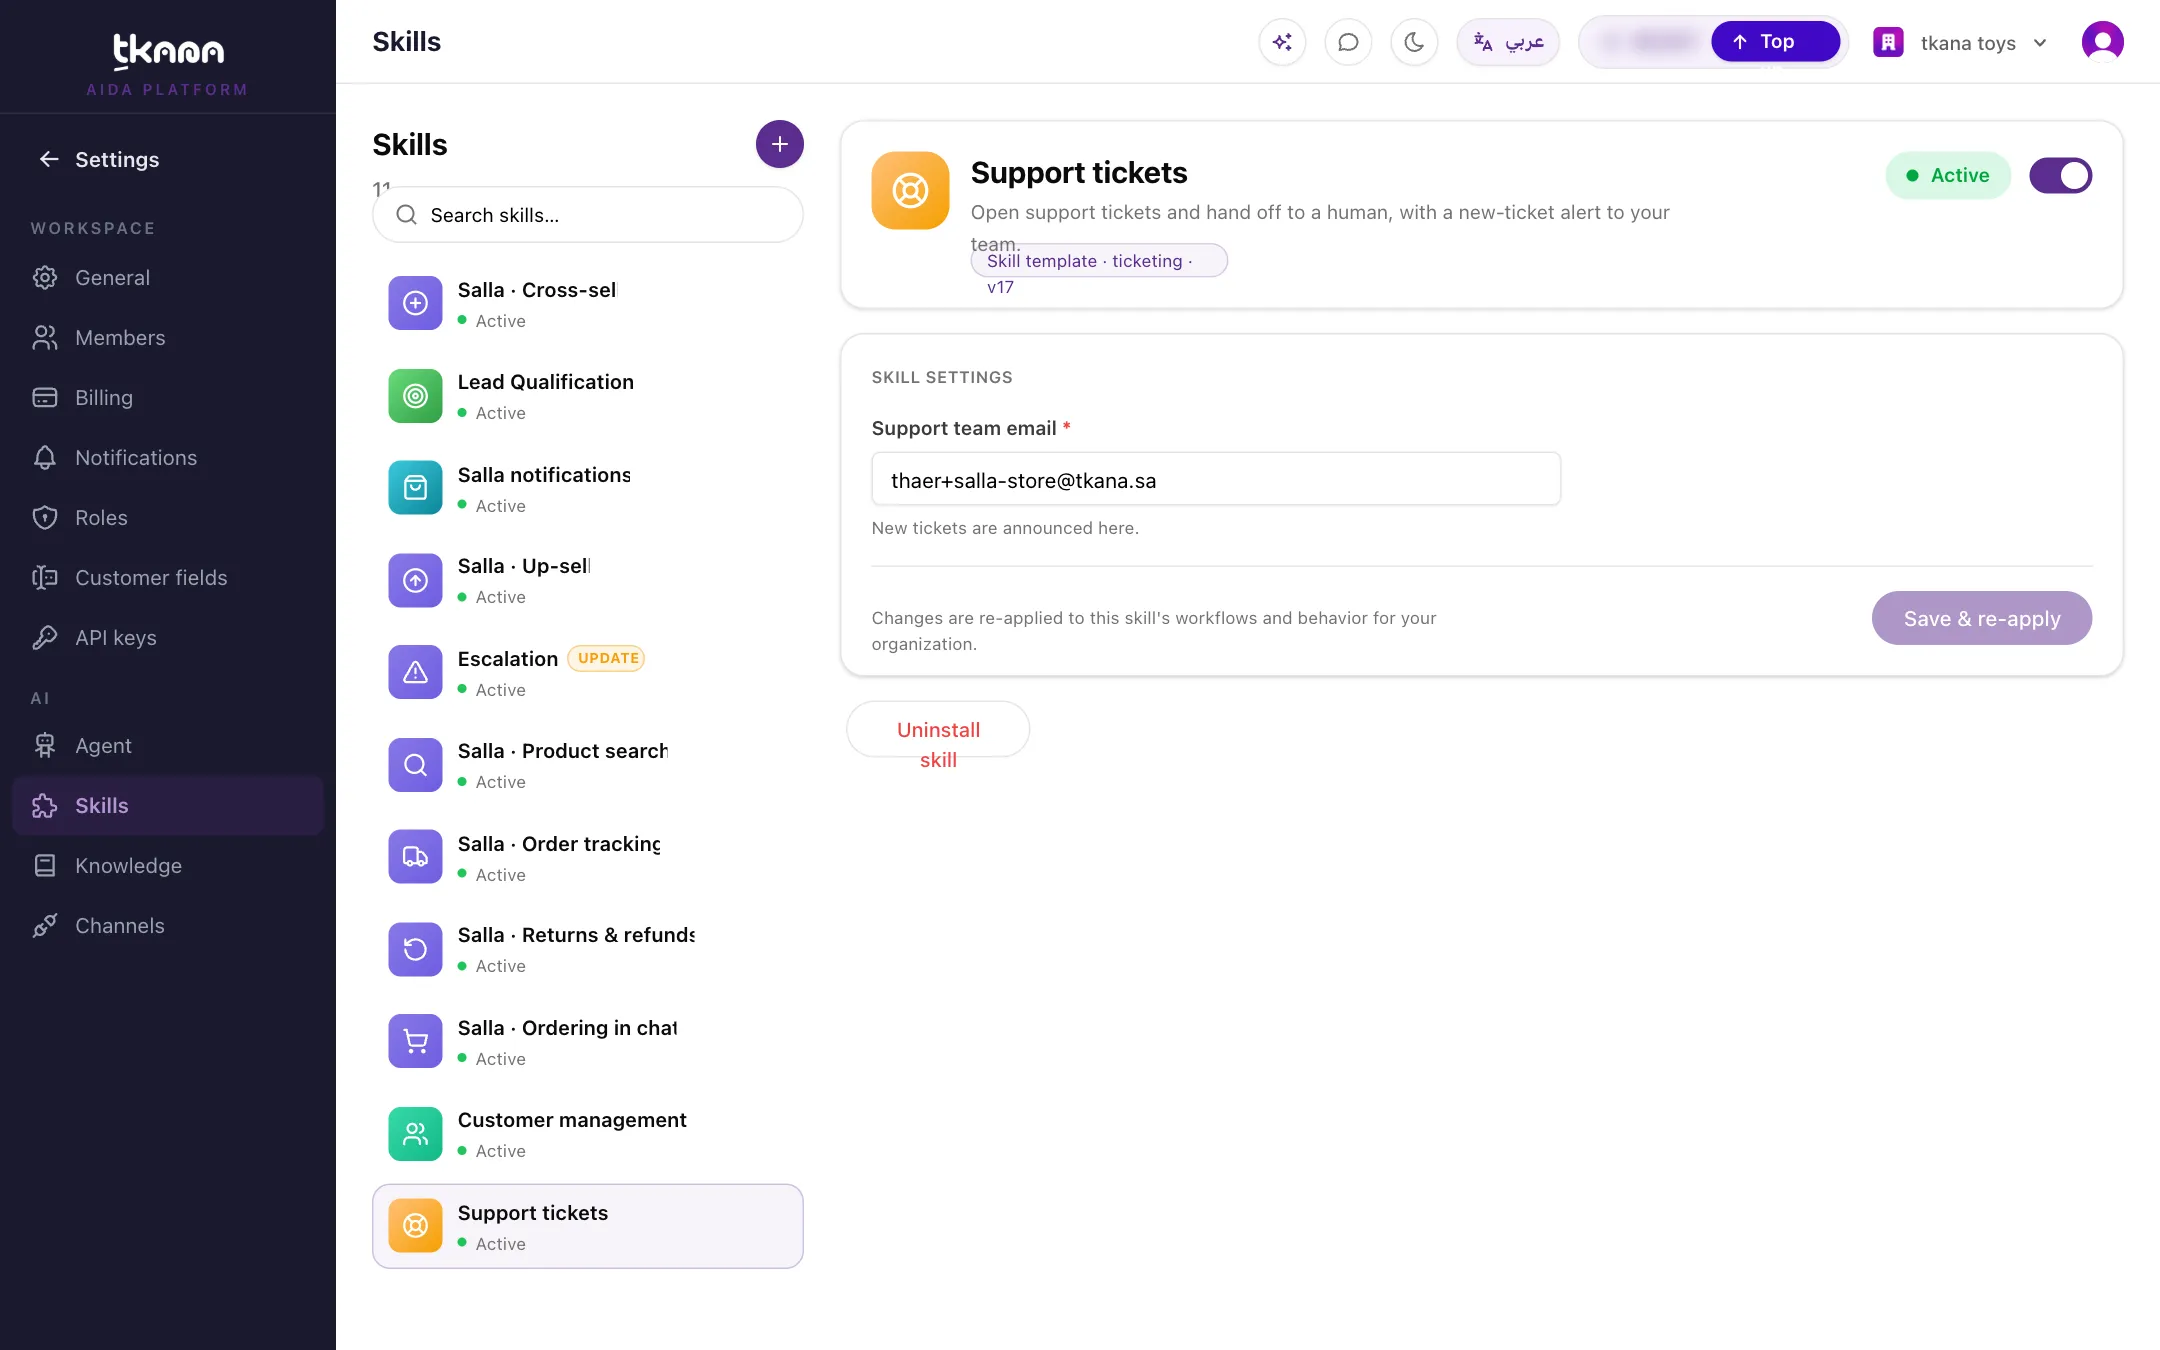Select the Customer management skill icon

coord(415,1134)
